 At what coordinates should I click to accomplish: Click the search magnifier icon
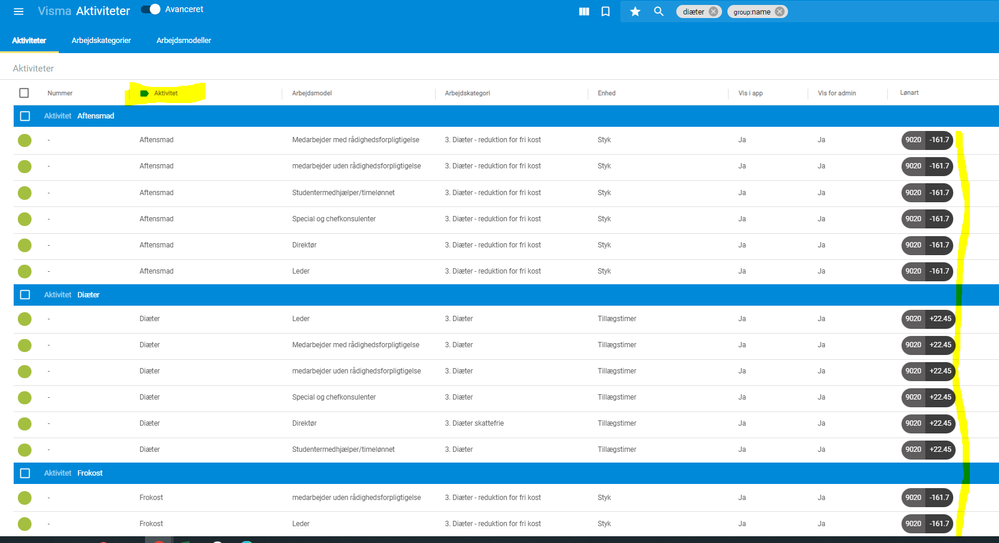[x=658, y=11]
